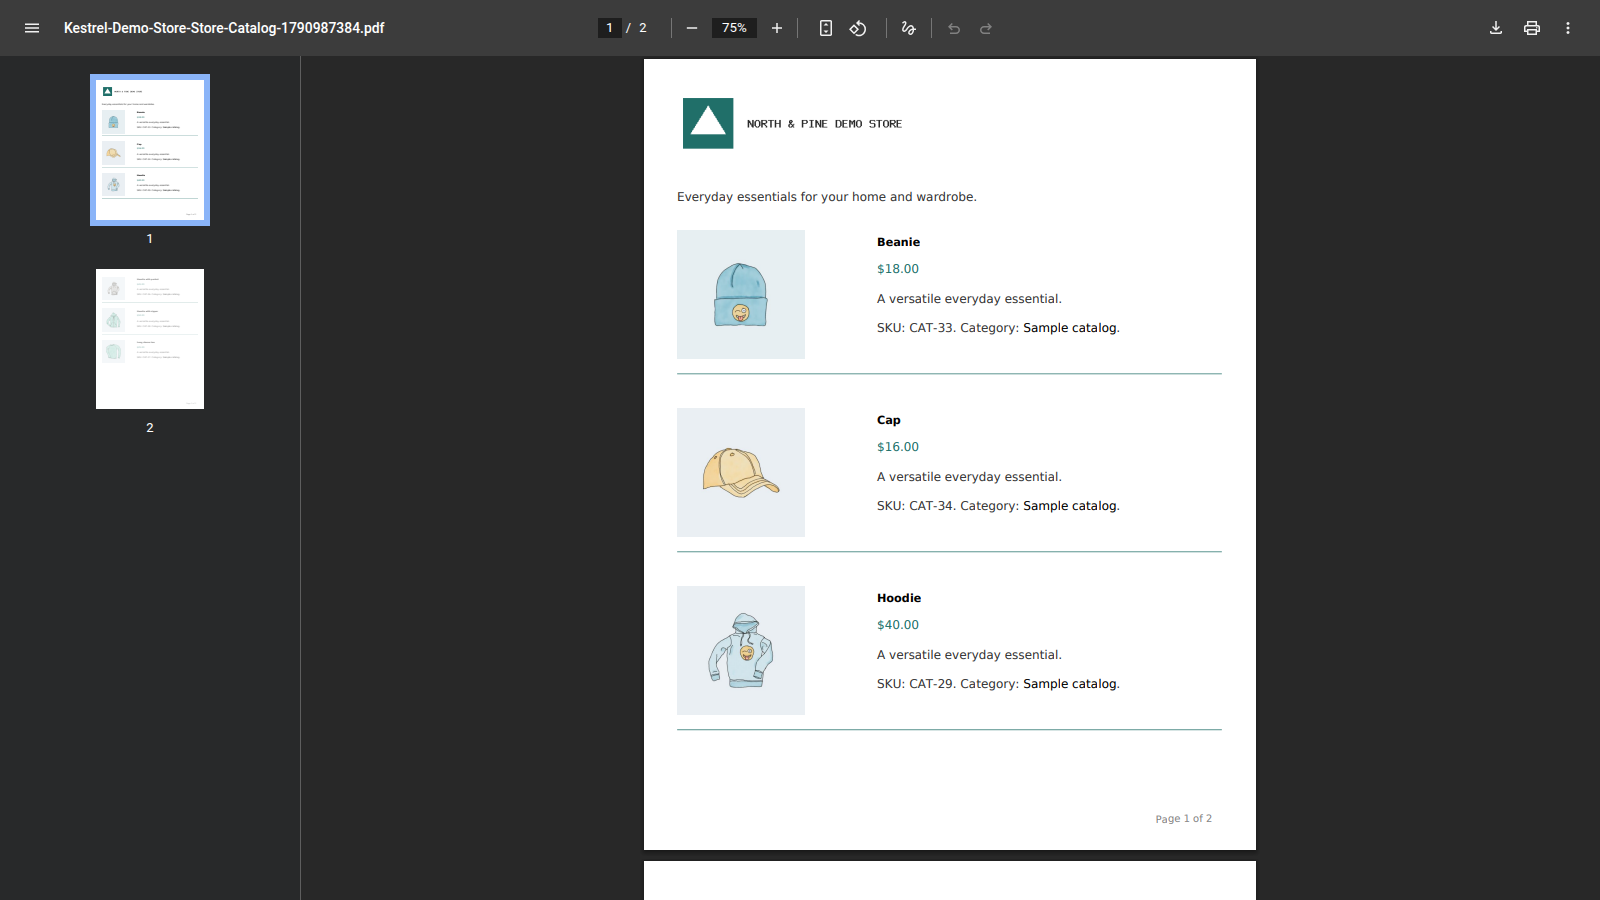The height and width of the screenshot is (900, 1600).
Task: Click the Beanie product title
Action: tap(898, 242)
